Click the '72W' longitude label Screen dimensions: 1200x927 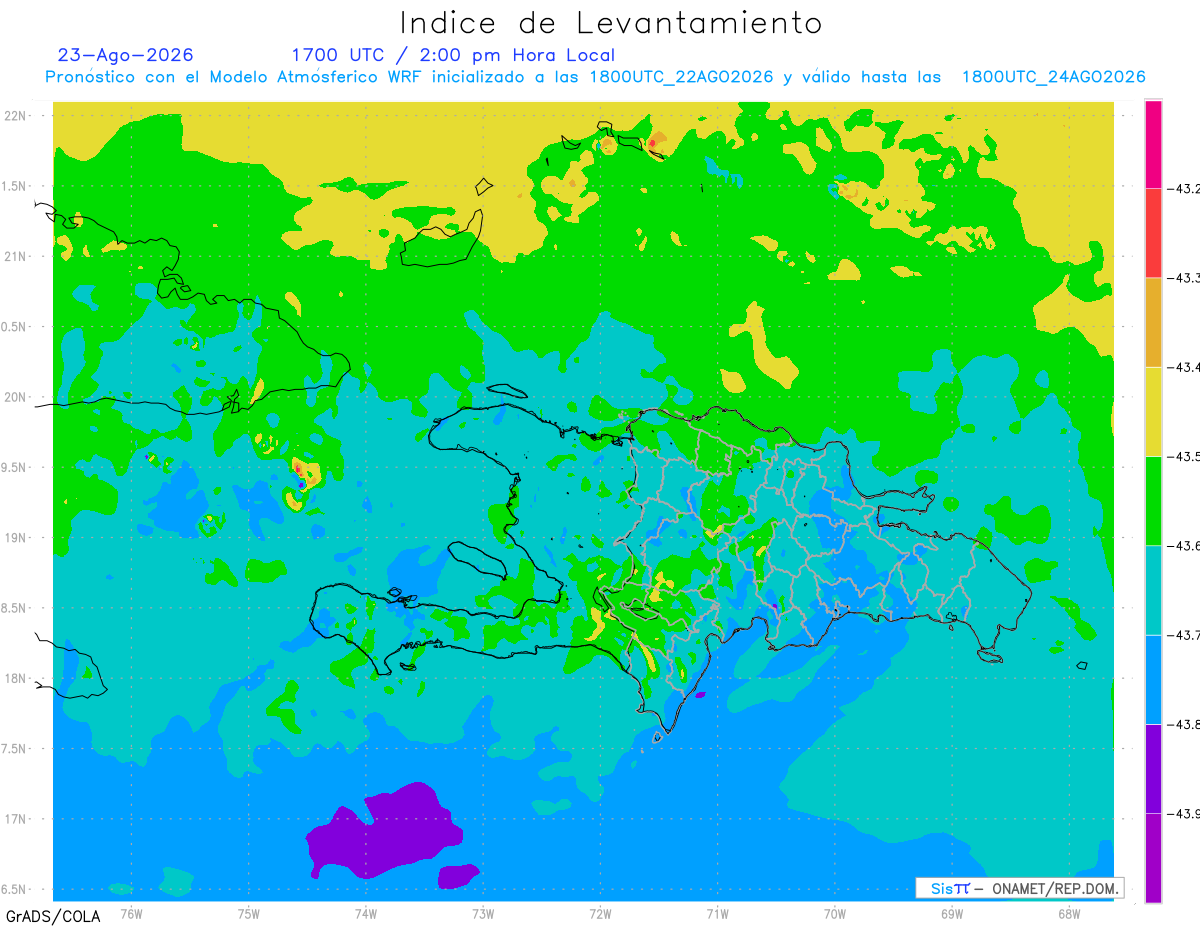[600, 913]
